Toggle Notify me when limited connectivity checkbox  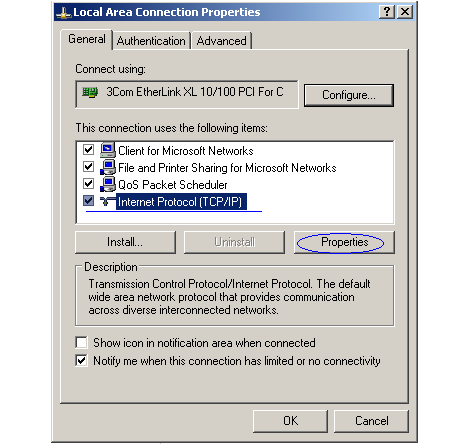[82, 360]
